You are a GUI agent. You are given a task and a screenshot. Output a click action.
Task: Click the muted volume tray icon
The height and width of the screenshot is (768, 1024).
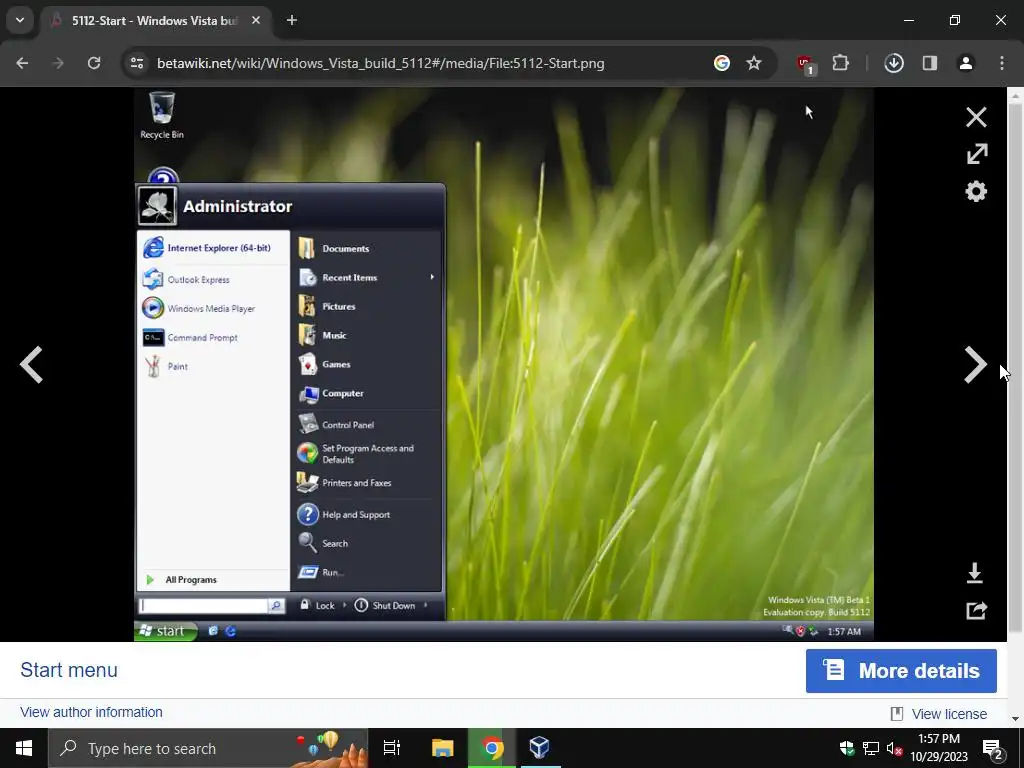(894, 748)
